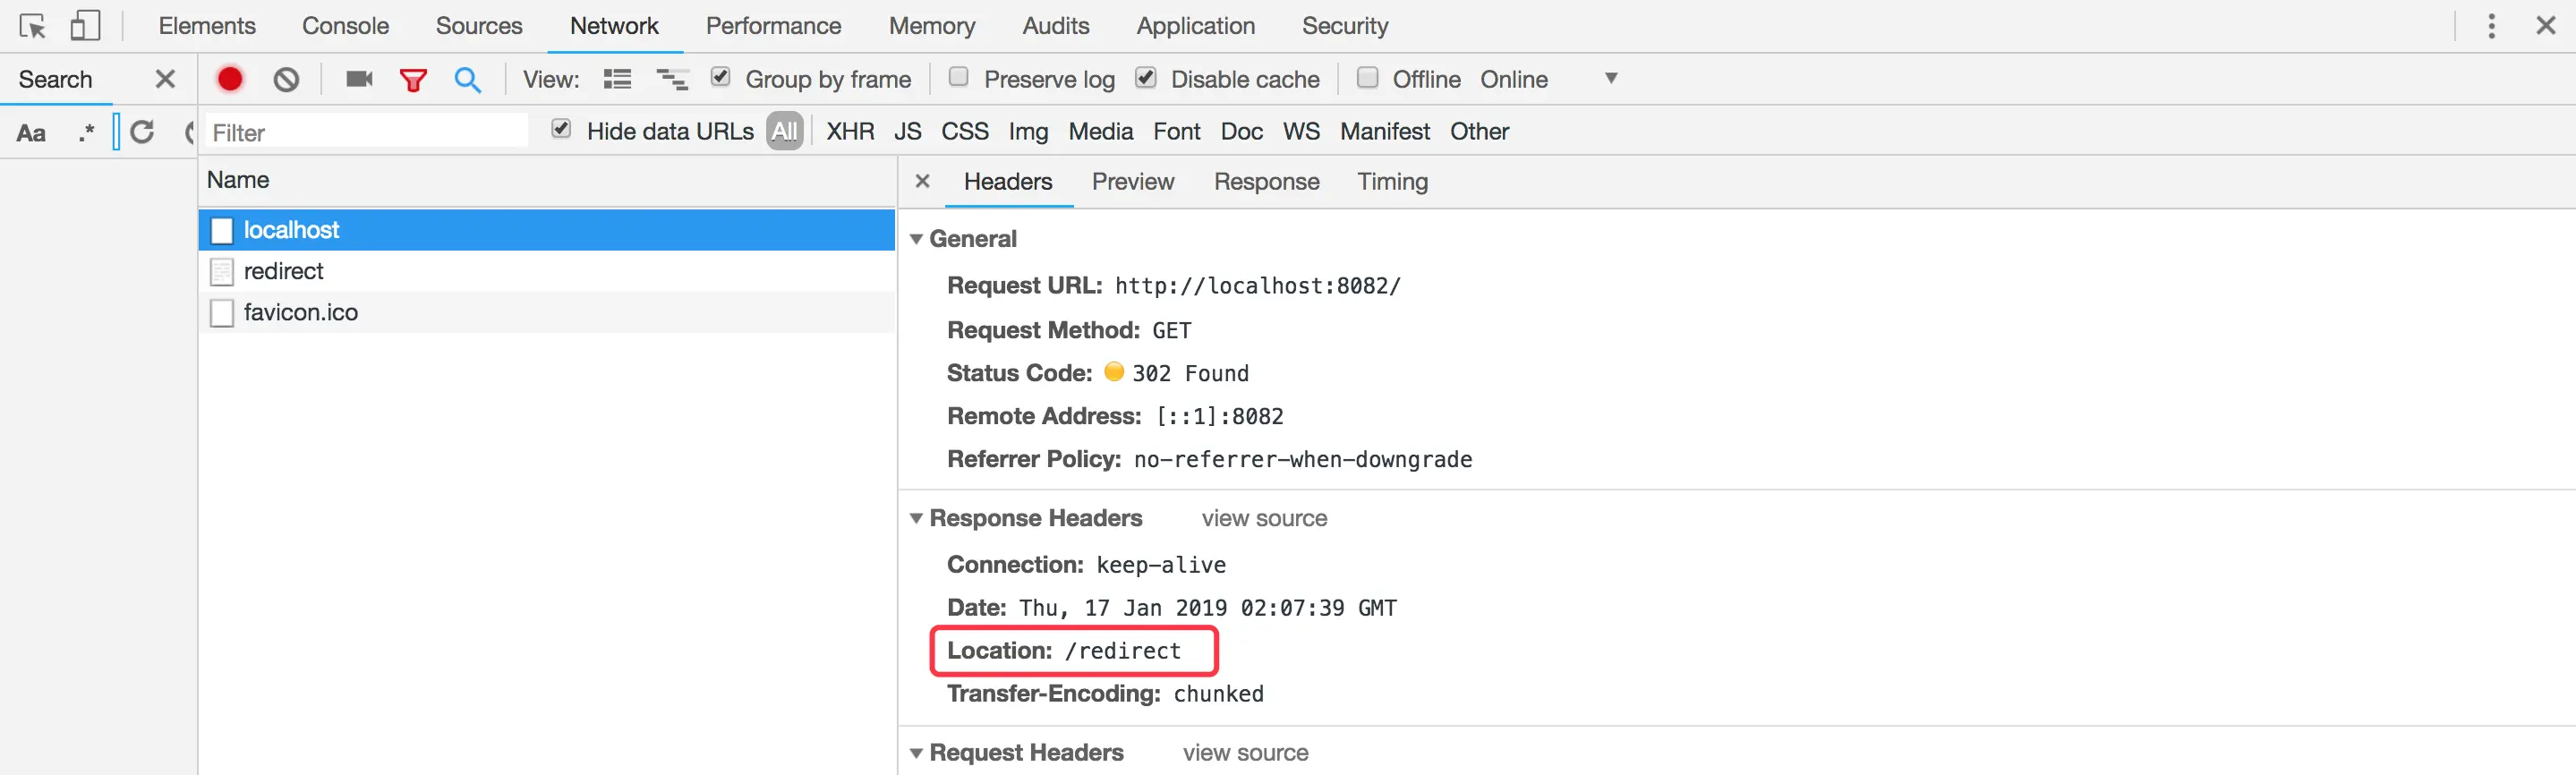Open the Performance tab
The height and width of the screenshot is (775, 2576).
tap(773, 26)
